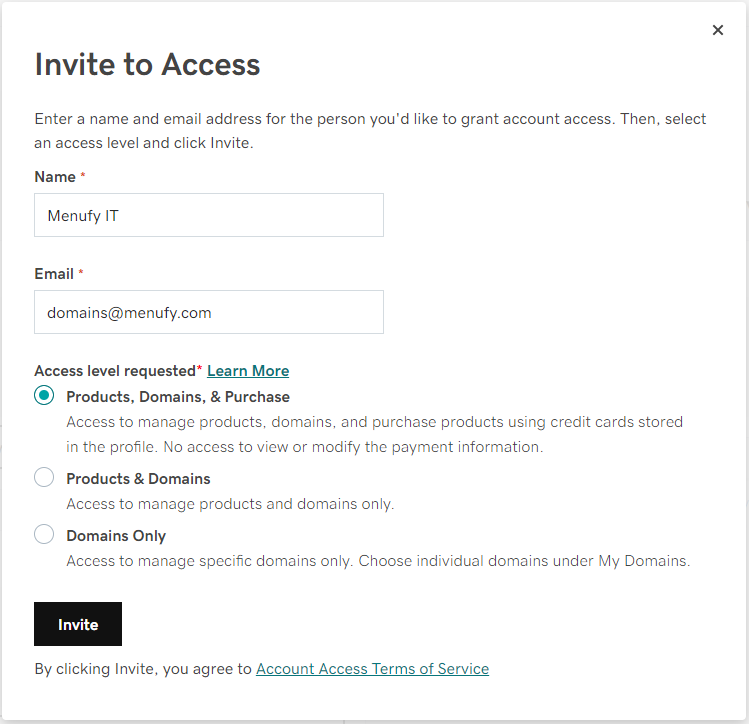Select the Domains Only radio button
The height and width of the screenshot is (724, 749).
44,534
